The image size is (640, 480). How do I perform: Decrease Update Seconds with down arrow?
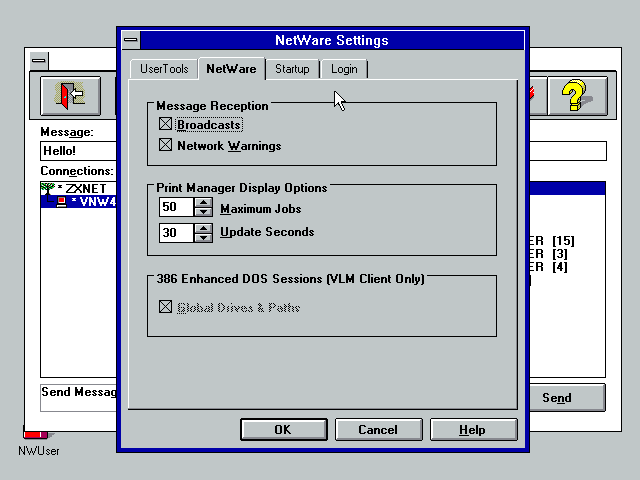point(203,238)
